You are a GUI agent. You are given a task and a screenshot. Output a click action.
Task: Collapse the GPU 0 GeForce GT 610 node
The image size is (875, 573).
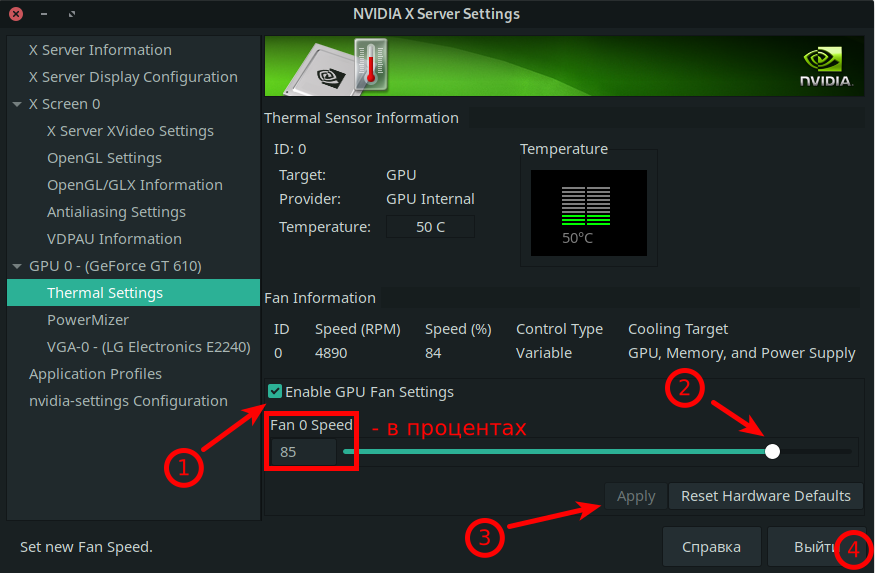[x=17, y=266]
